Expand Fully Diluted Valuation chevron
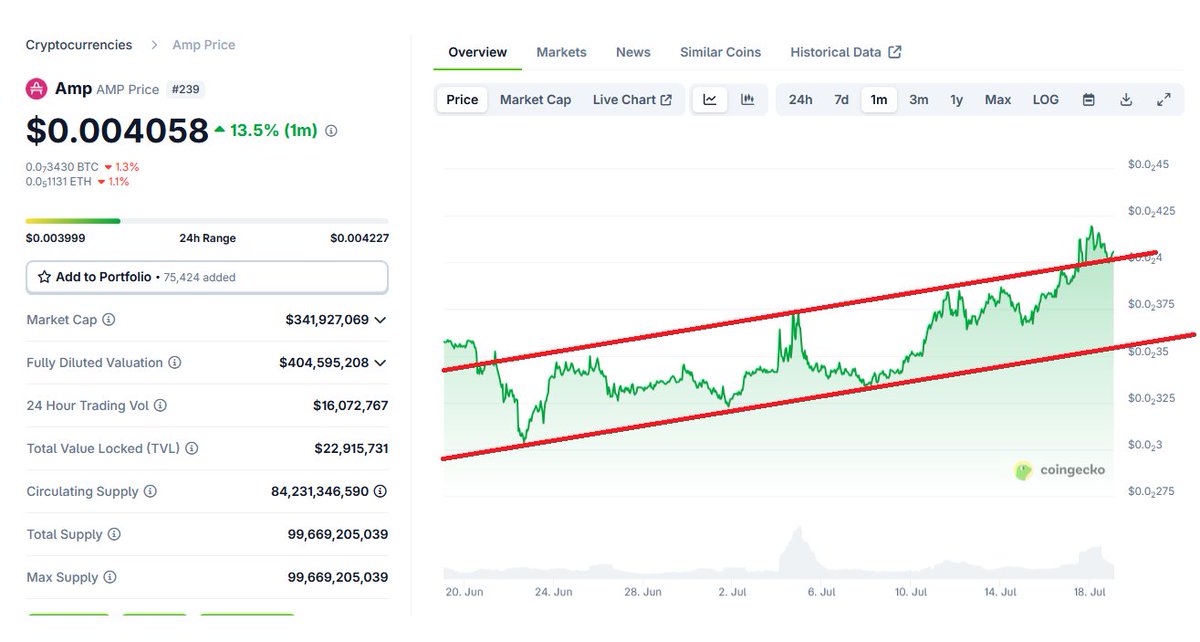This screenshot has height=642, width=1200. (x=380, y=363)
